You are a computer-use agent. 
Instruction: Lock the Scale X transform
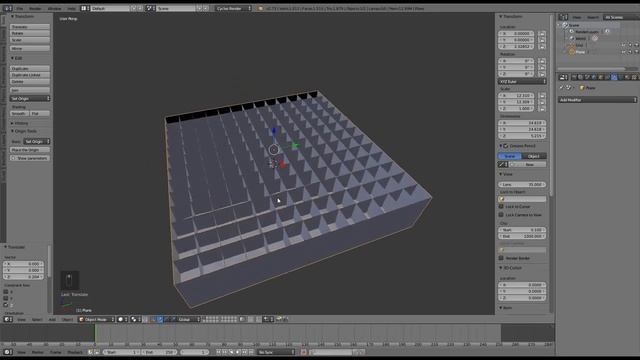[542, 96]
